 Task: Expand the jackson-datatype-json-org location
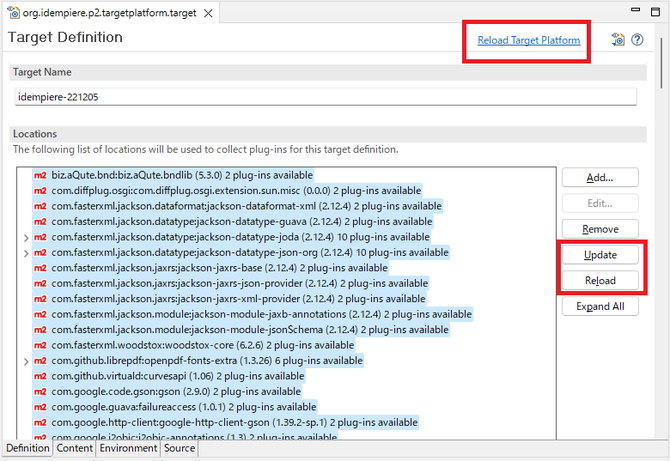tap(26, 253)
